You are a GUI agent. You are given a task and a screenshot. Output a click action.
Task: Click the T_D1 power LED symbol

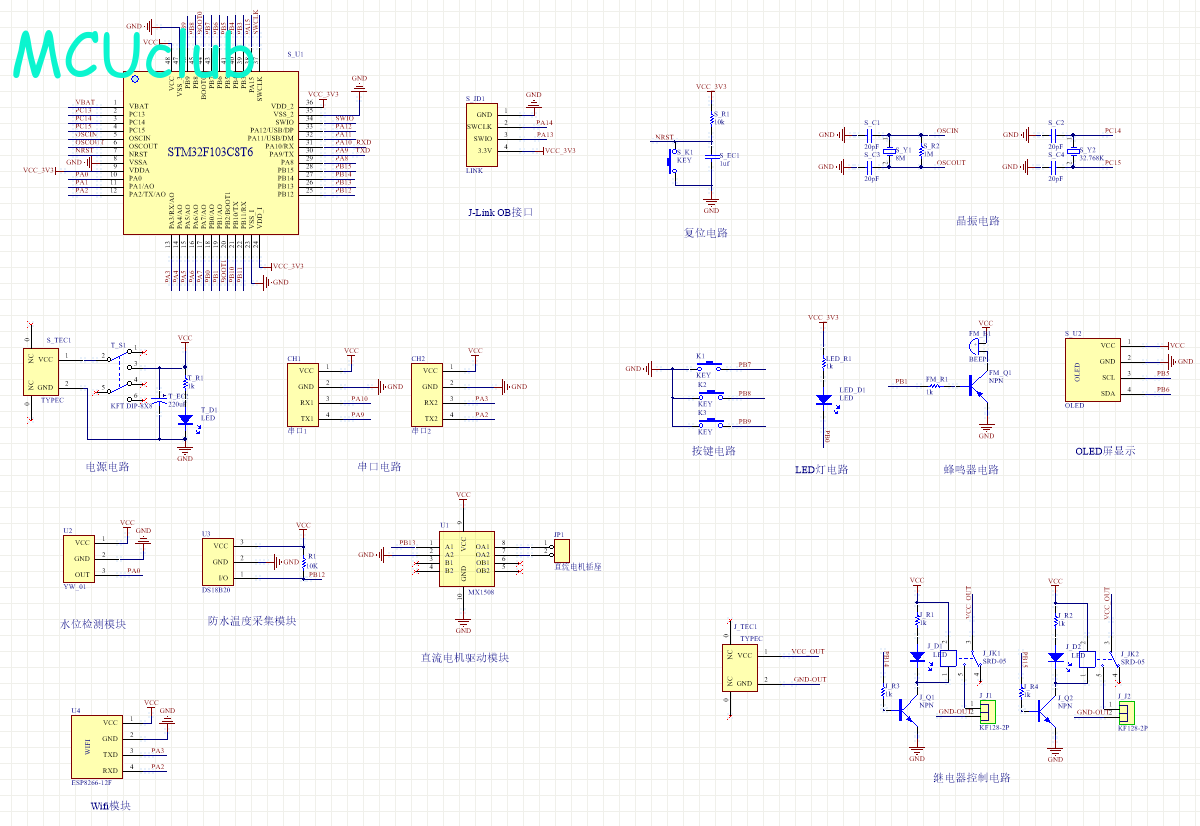[185, 421]
